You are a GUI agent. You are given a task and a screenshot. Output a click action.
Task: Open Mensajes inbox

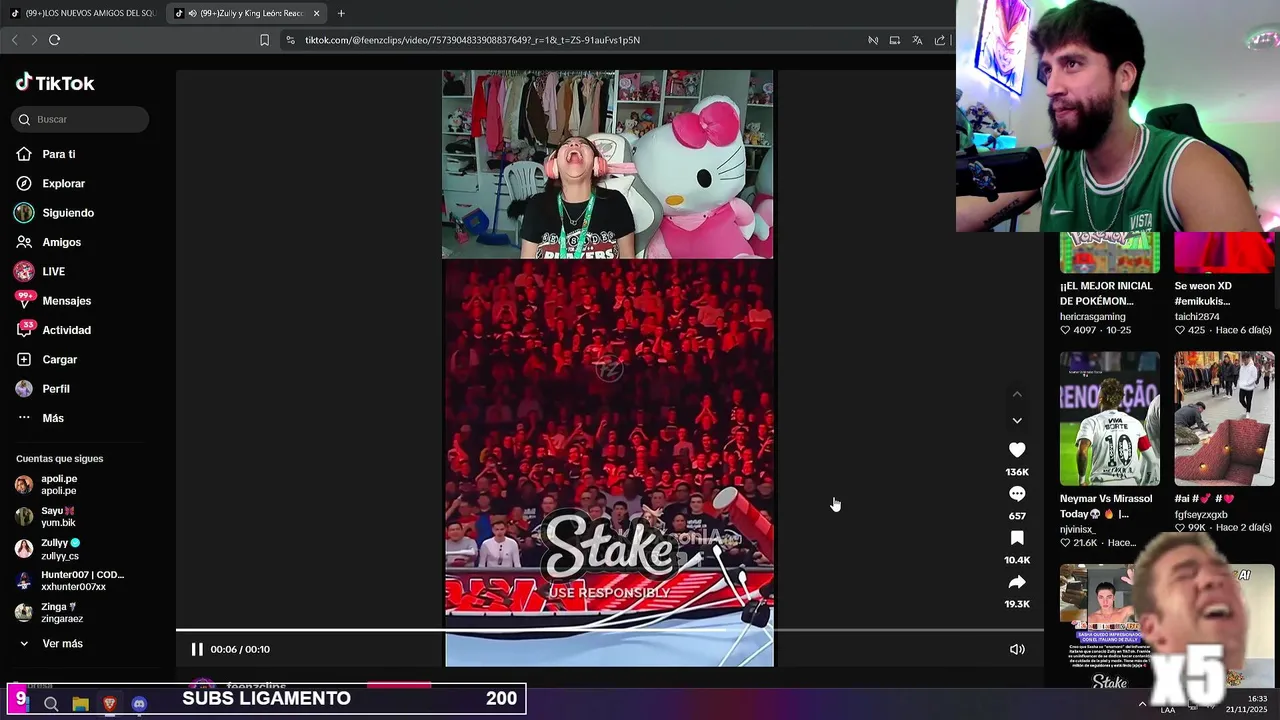(66, 301)
